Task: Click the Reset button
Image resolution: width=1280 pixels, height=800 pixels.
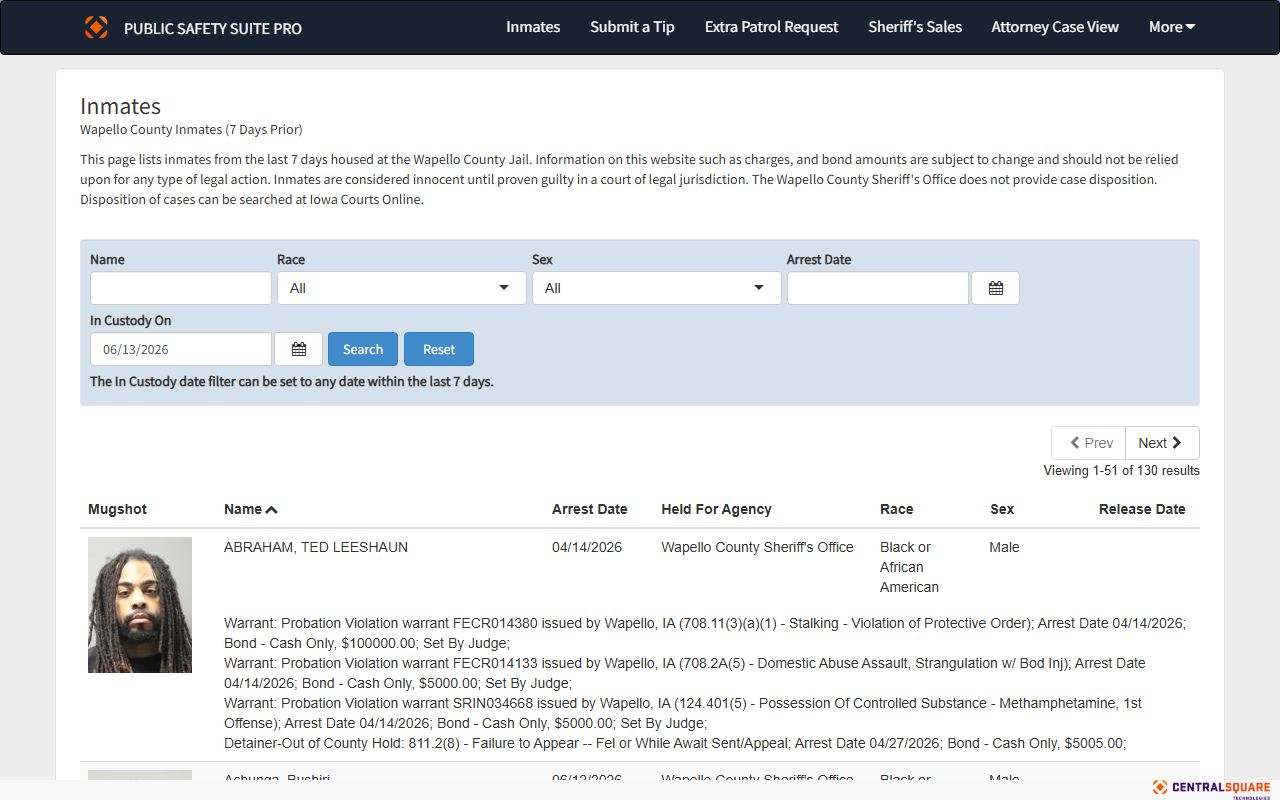Action: pos(439,349)
